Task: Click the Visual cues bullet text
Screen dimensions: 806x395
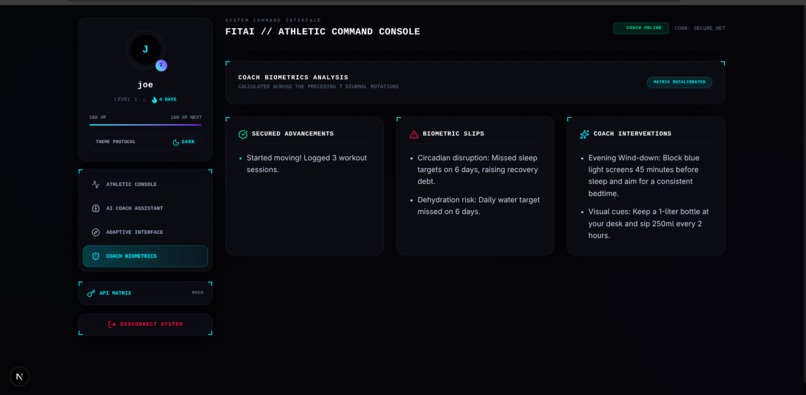Action: pos(649,224)
